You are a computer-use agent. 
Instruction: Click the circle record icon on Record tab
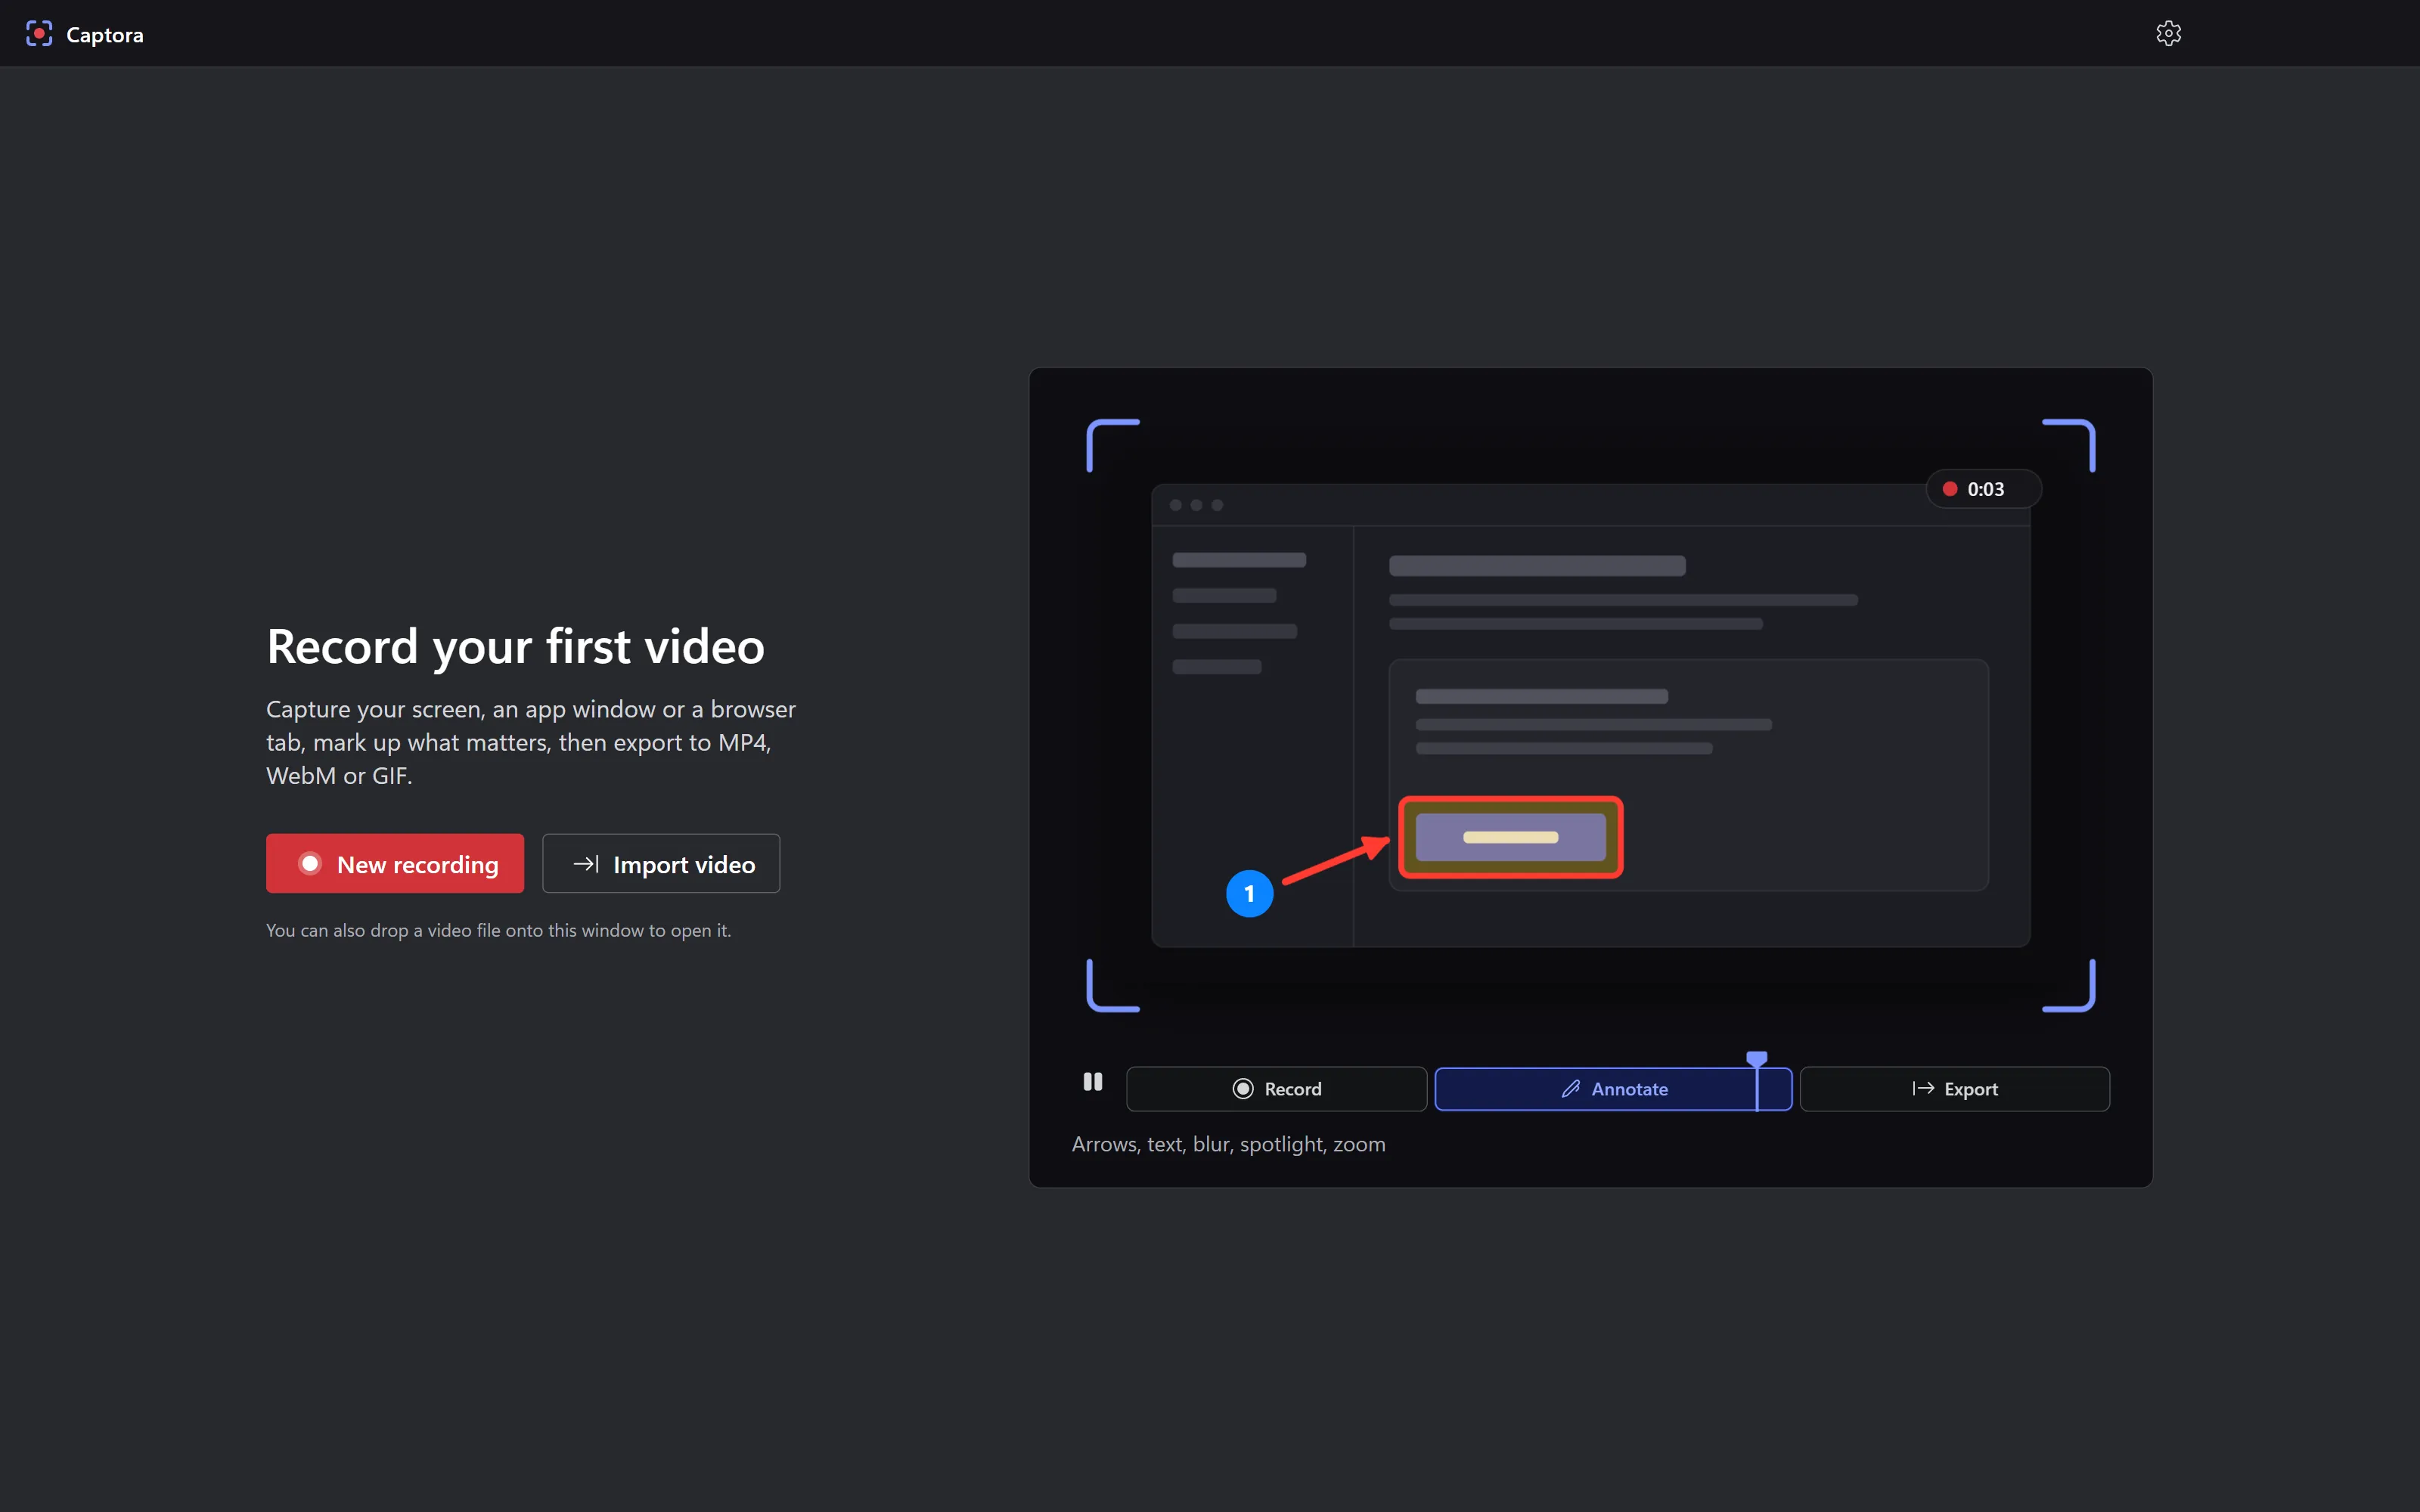pyautogui.click(x=1243, y=1089)
